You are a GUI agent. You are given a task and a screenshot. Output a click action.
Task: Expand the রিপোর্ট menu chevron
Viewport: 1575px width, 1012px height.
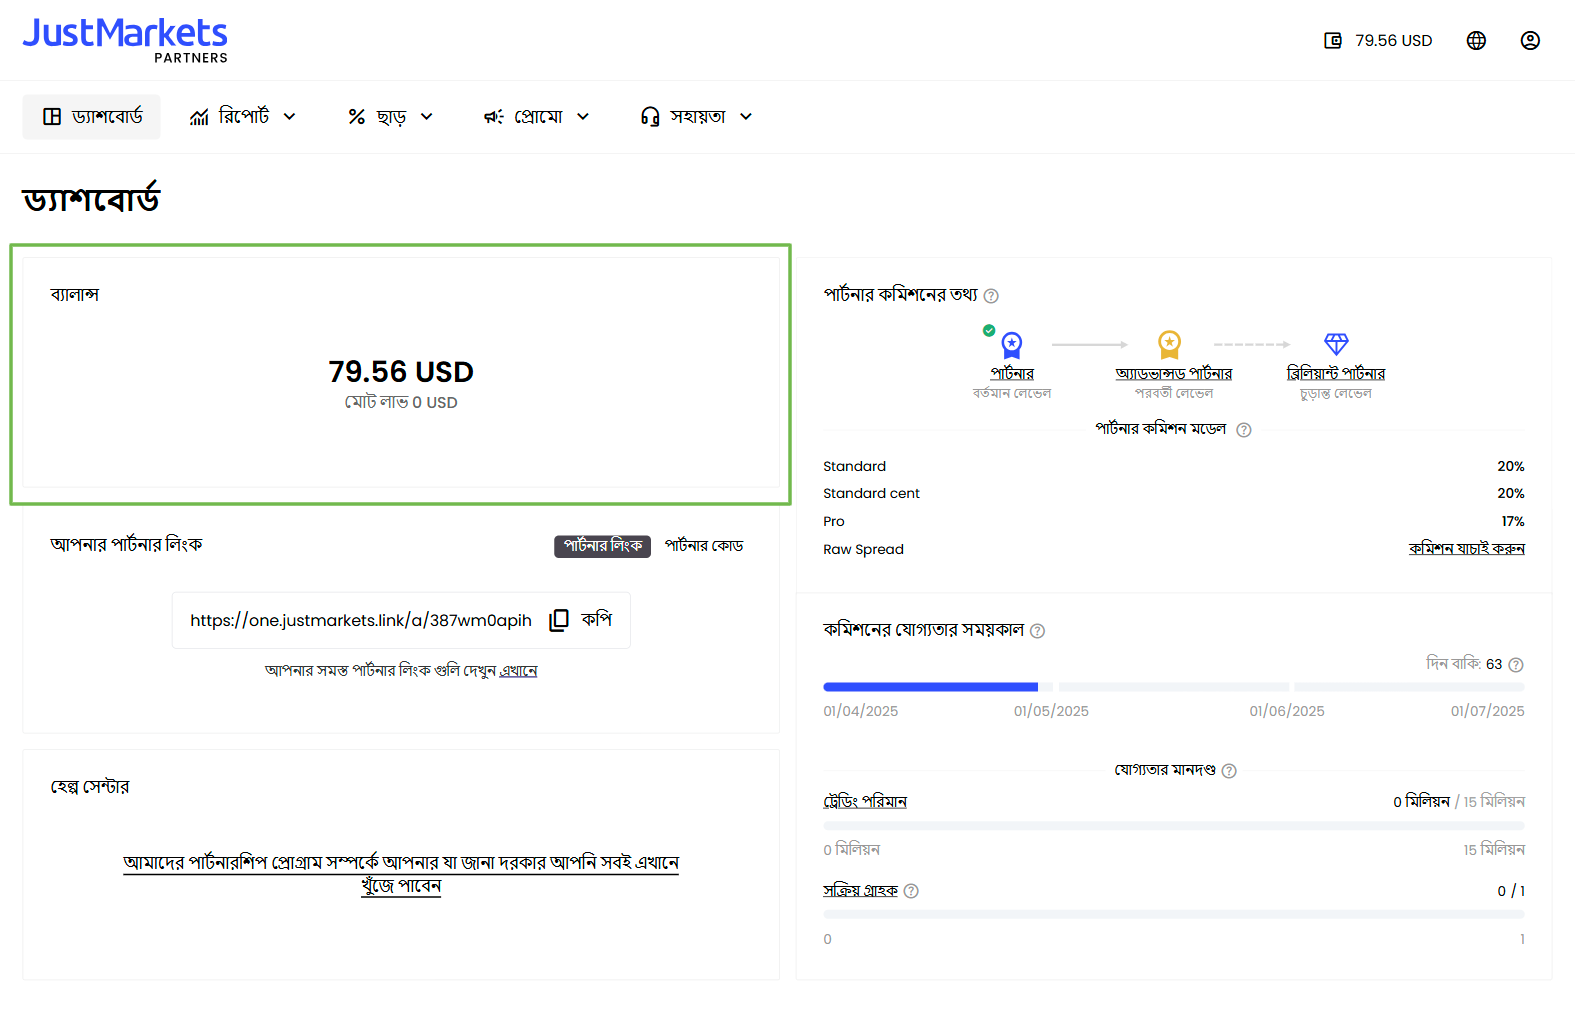click(290, 117)
